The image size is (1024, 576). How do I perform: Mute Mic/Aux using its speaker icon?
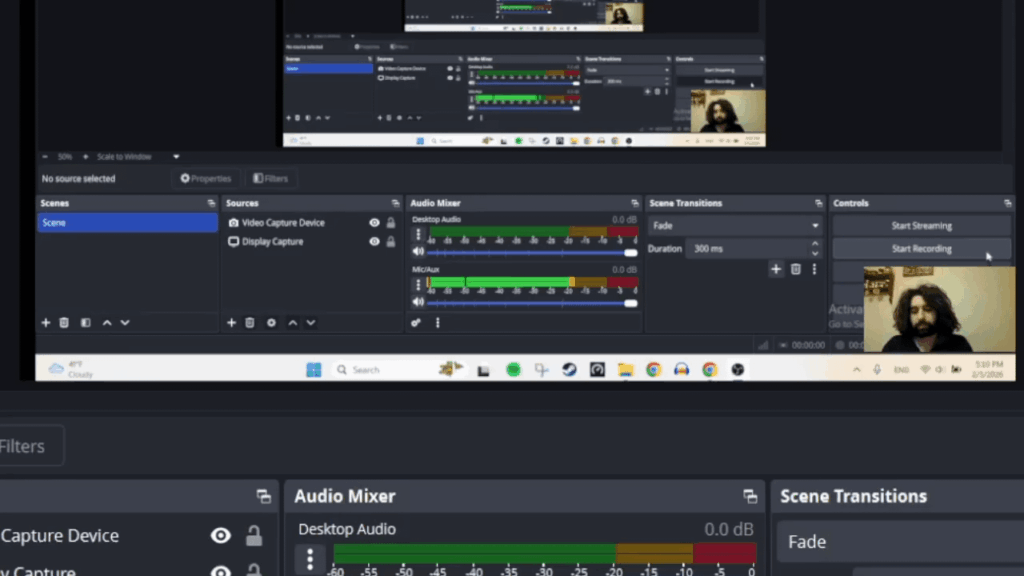pyautogui.click(x=418, y=303)
